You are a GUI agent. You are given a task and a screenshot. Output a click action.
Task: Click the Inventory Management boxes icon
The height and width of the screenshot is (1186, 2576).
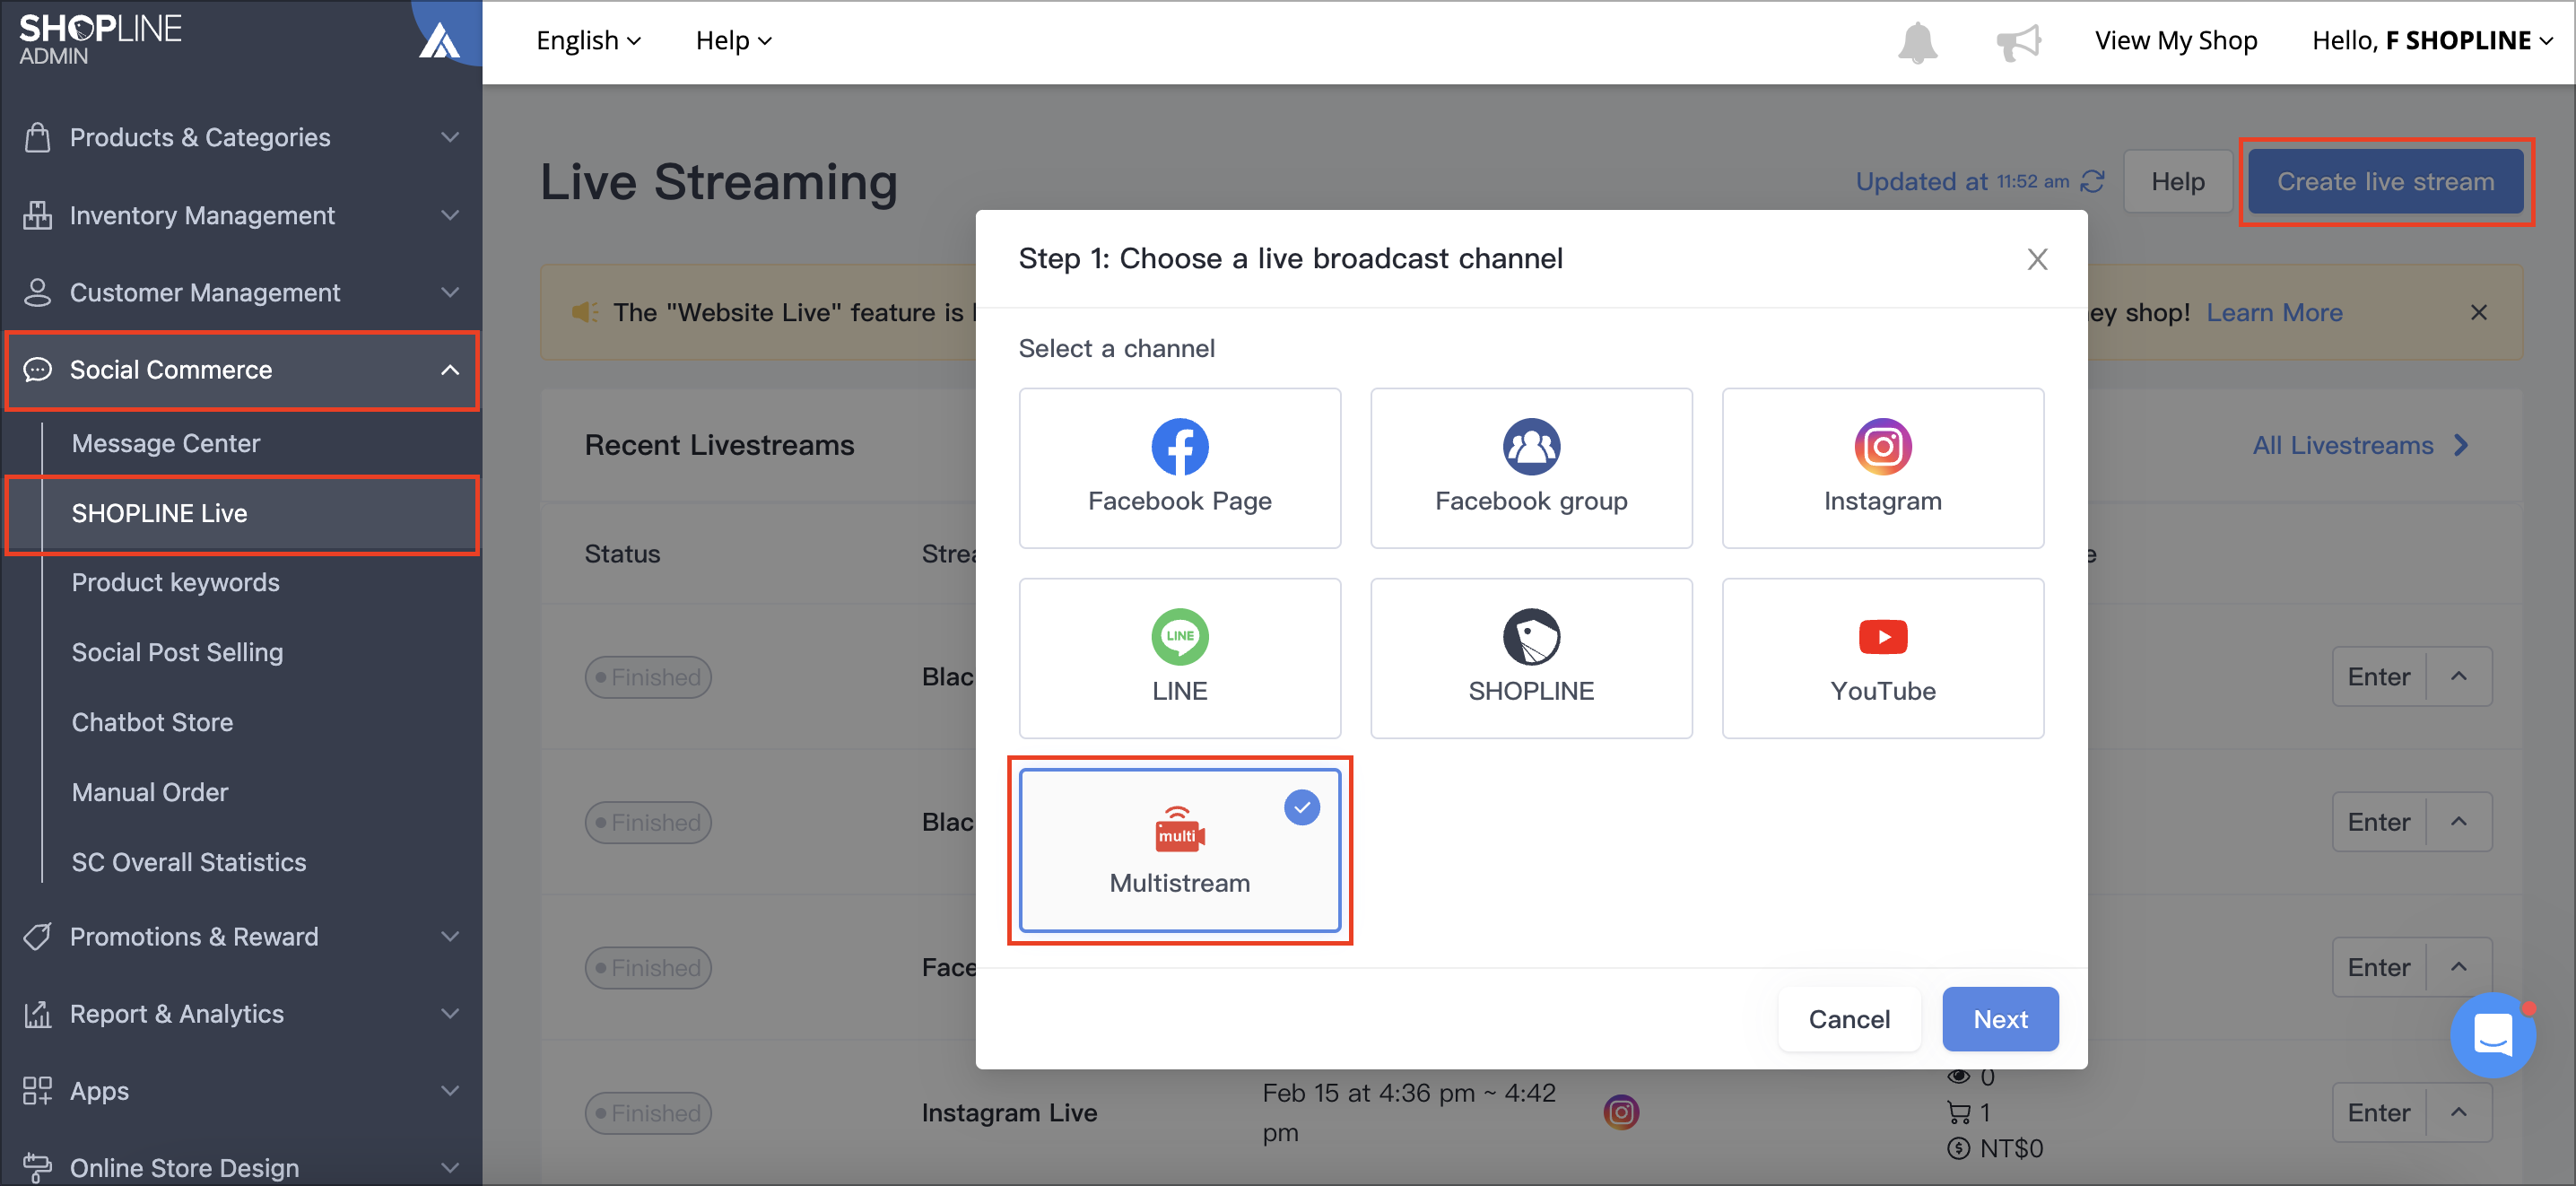[37, 215]
